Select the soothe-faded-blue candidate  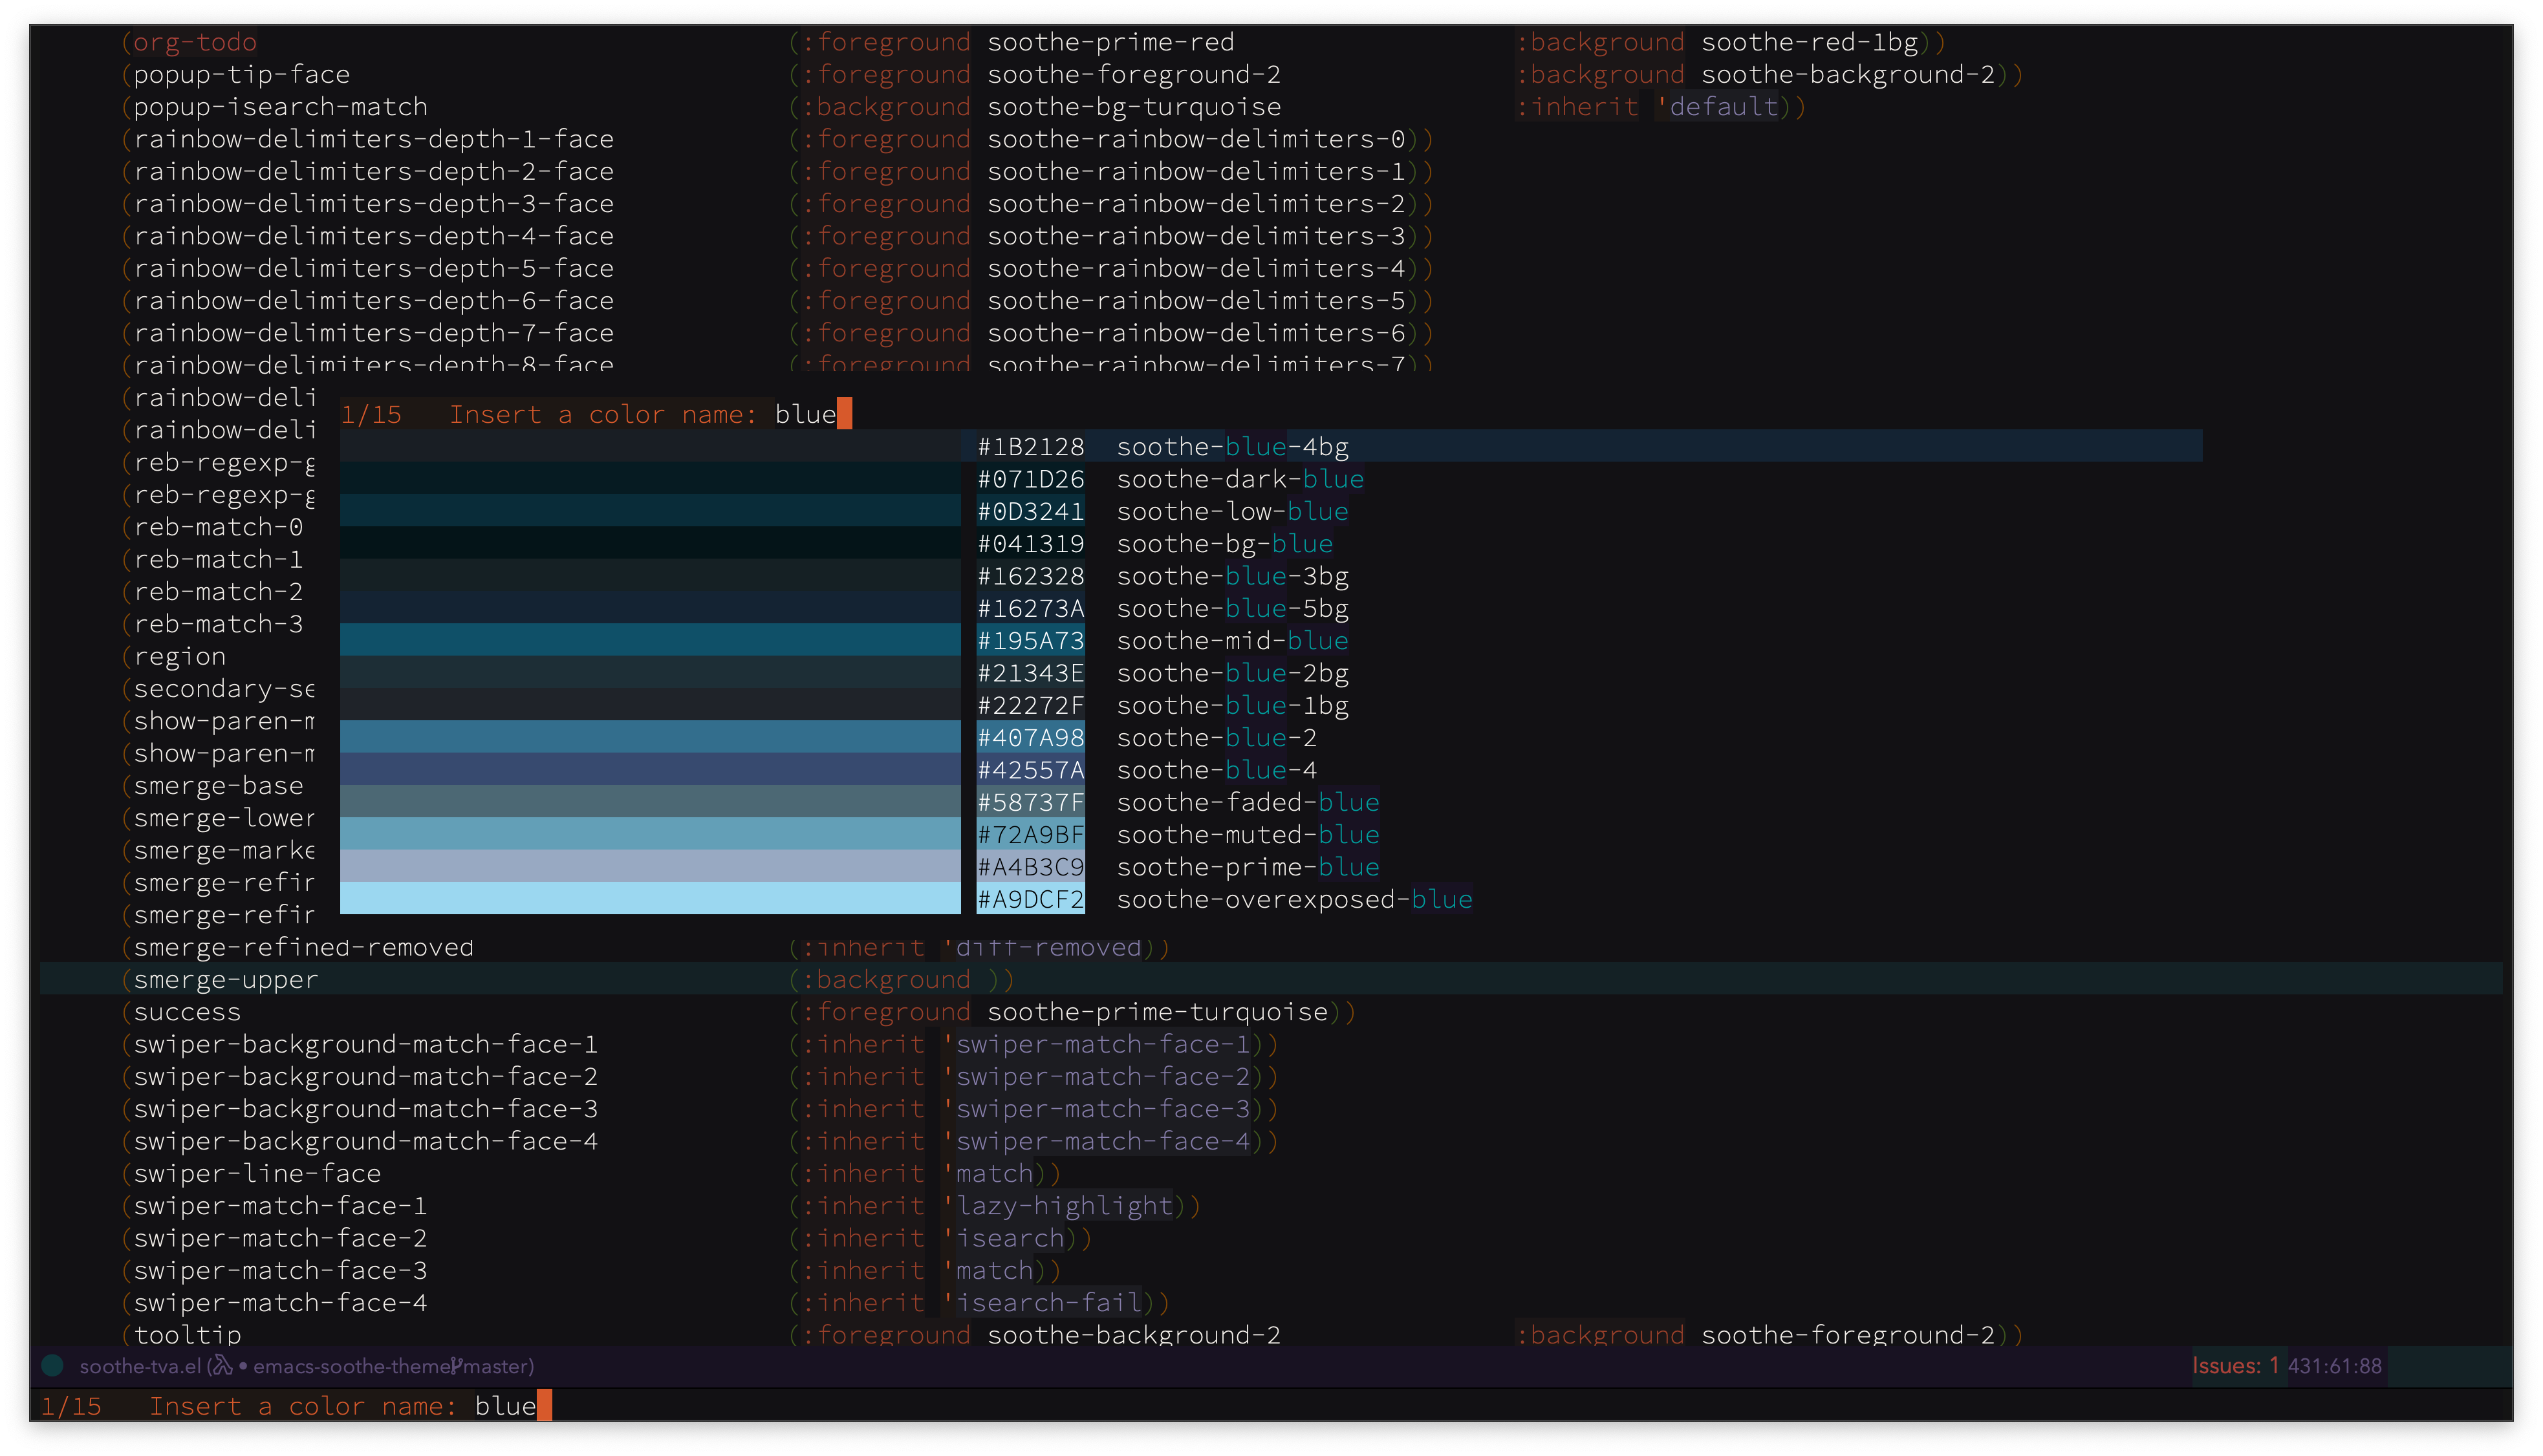click(1247, 802)
